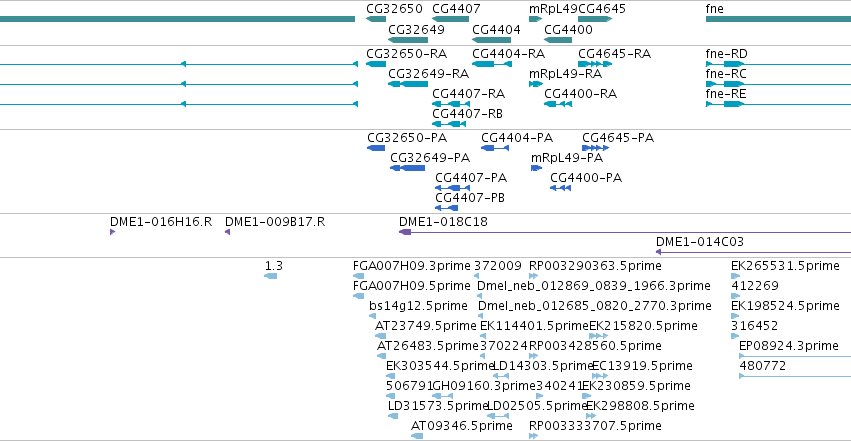Screen dimensions: 851x441
Task: Select transcript CG4404-RA
Action: point(509,54)
